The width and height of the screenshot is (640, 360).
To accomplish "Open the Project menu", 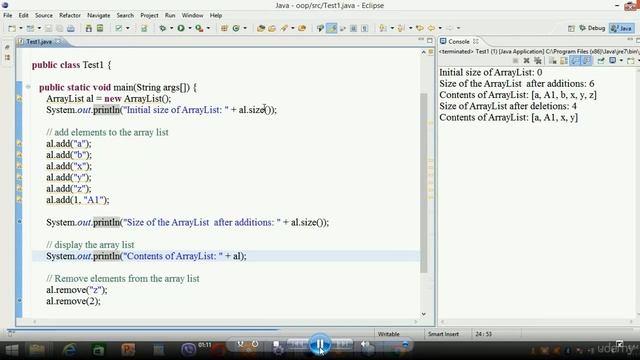I will tap(149, 15).
